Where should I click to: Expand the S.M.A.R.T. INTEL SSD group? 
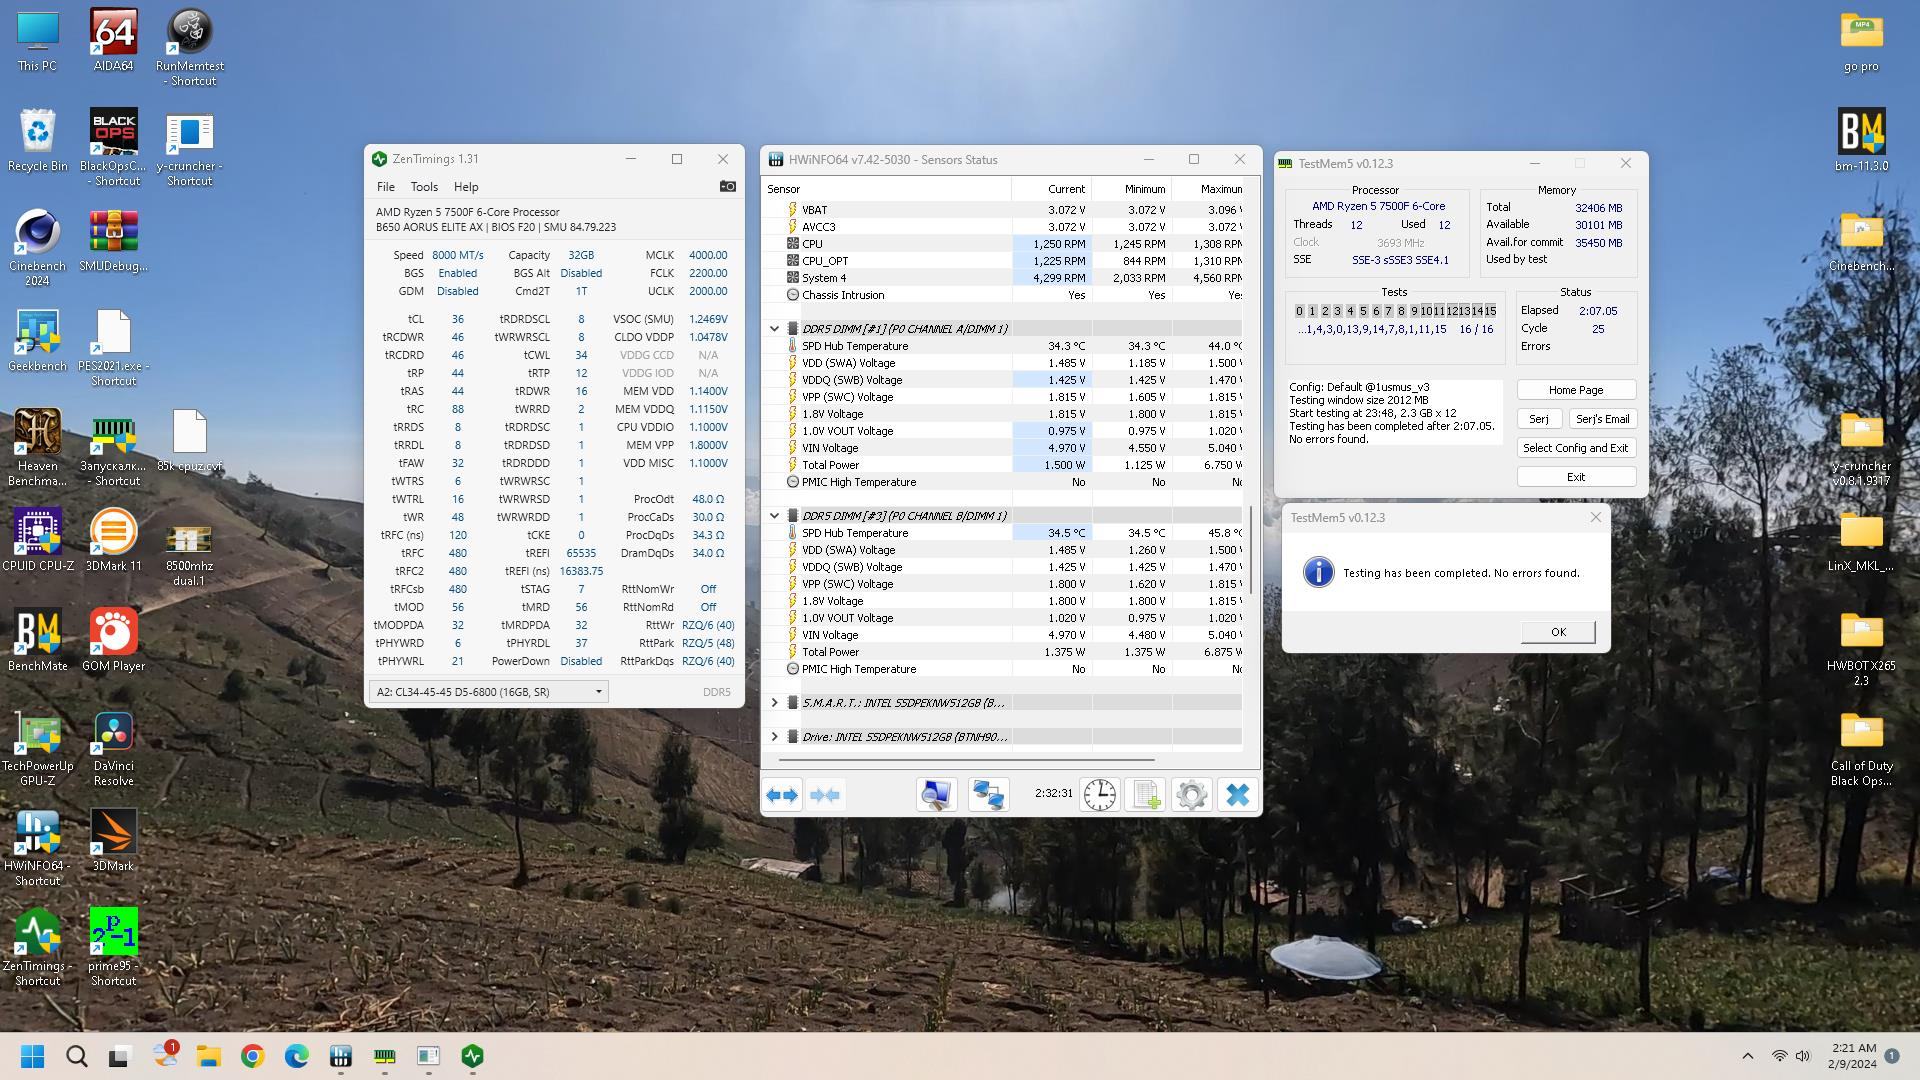[774, 703]
